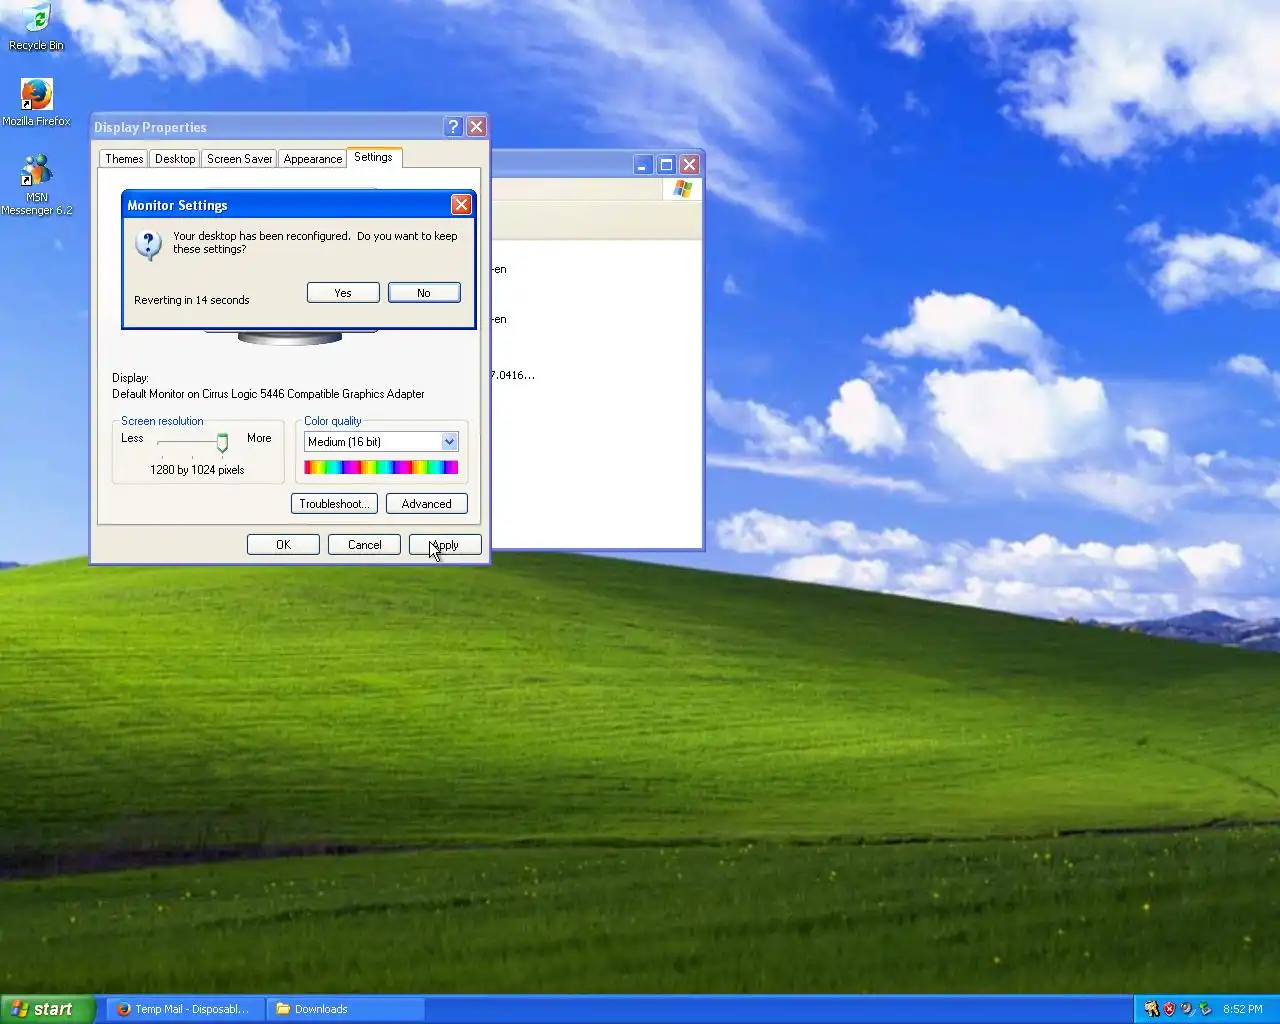1280x1024 pixels.
Task: Click the question mark icon in Monitor Settings
Action: [x=148, y=244]
